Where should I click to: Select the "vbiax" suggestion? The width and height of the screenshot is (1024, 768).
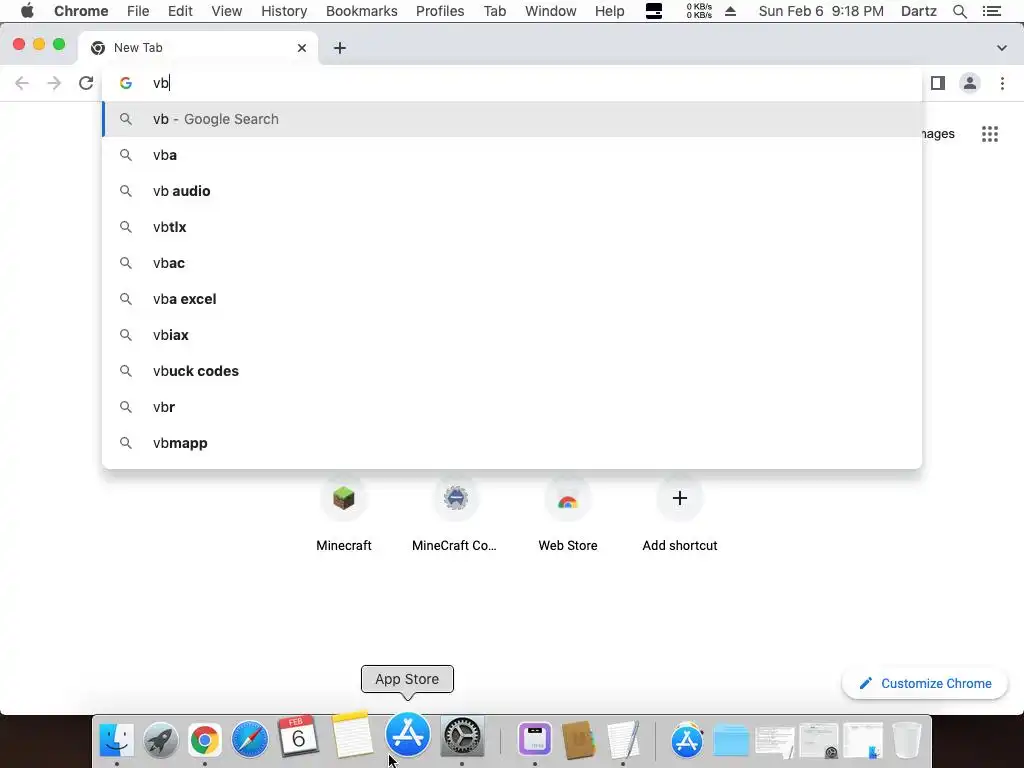[512, 334]
